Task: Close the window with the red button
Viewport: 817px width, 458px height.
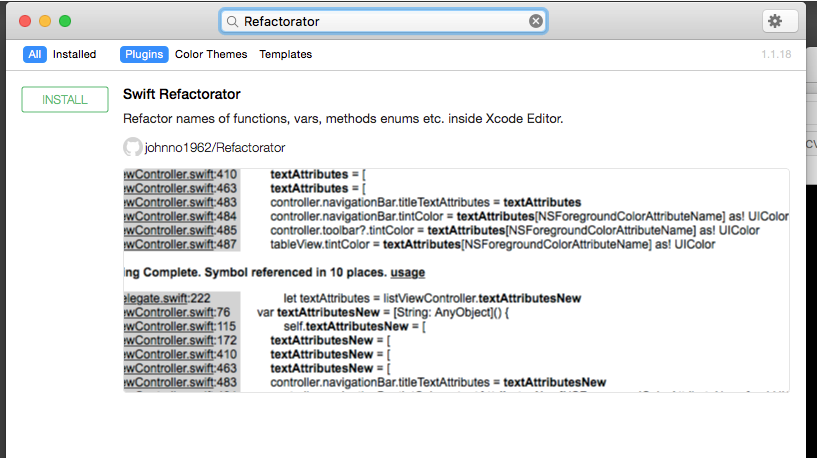Action: (x=25, y=21)
